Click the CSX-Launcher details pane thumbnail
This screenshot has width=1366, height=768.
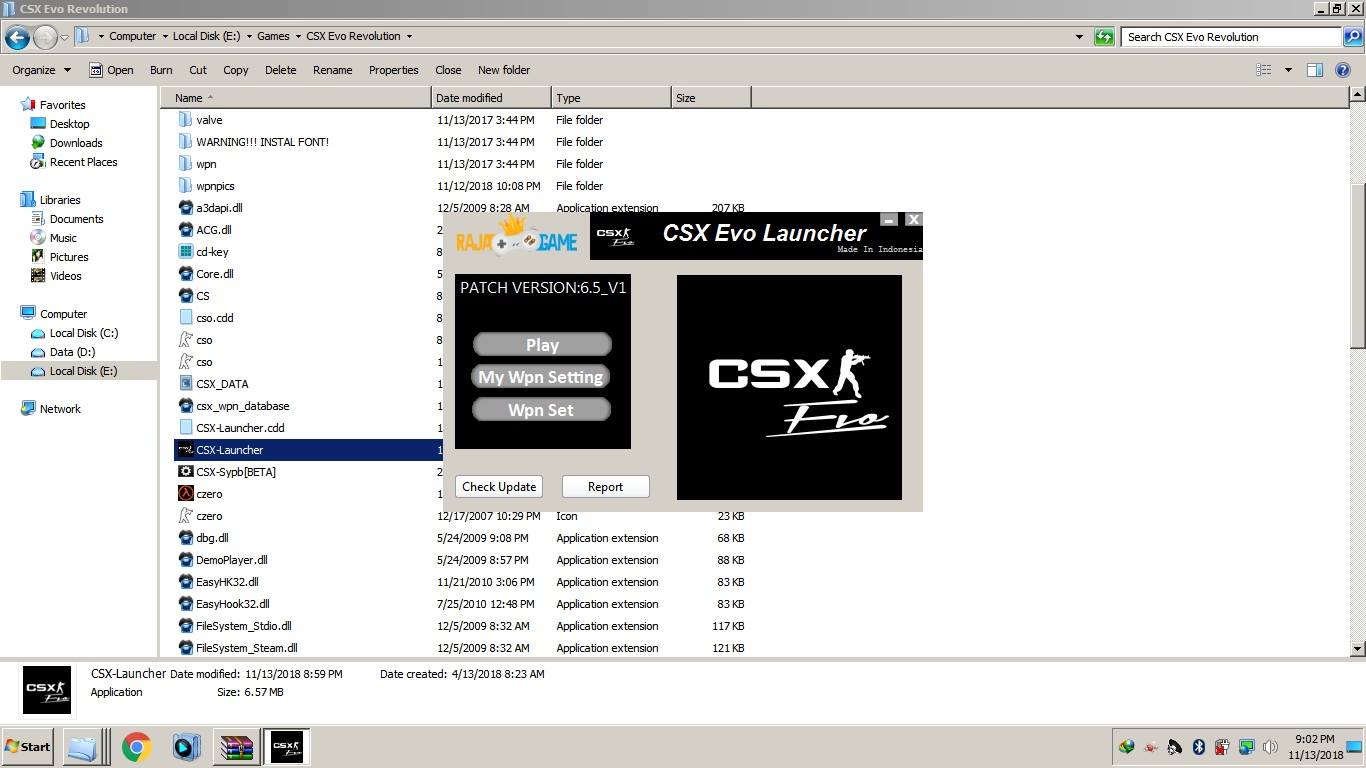tap(47, 691)
